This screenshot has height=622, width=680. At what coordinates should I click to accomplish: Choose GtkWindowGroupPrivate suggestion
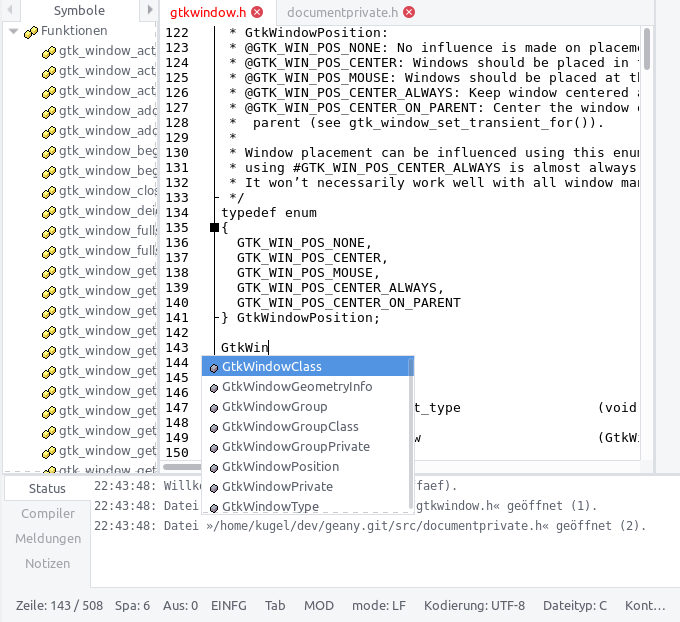coord(305,446)
